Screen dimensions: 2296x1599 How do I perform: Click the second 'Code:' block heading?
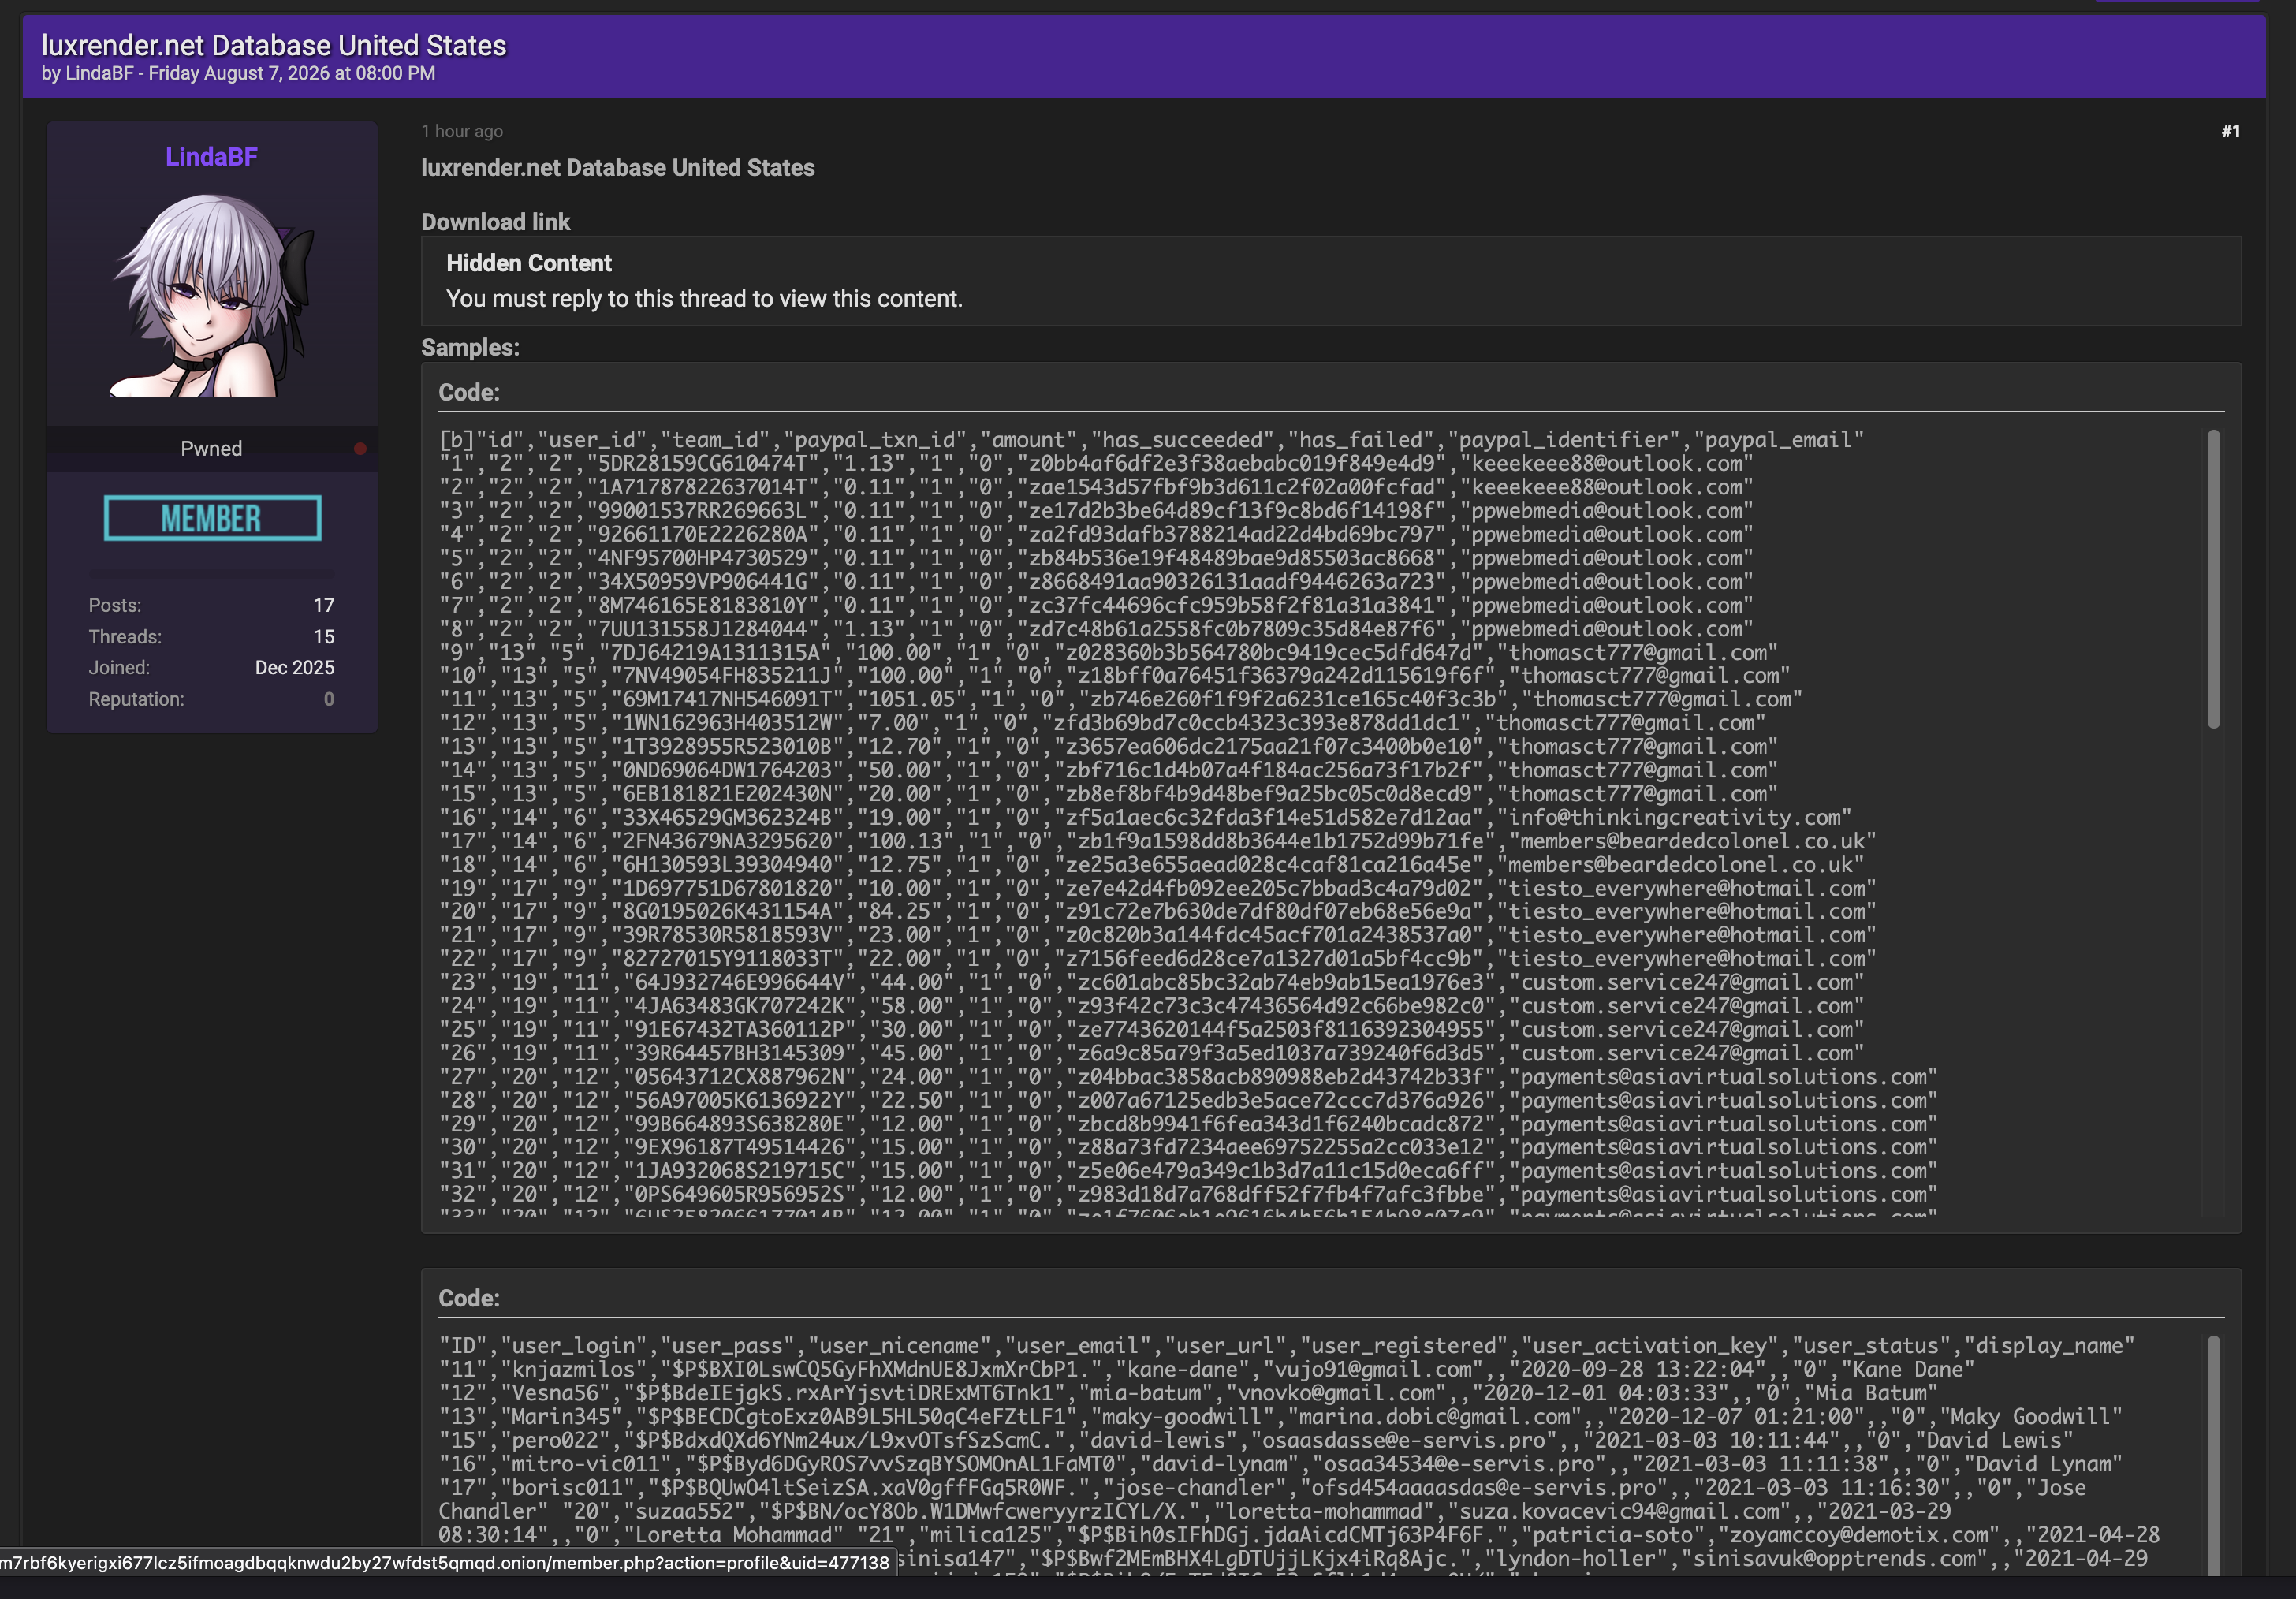469,1298
